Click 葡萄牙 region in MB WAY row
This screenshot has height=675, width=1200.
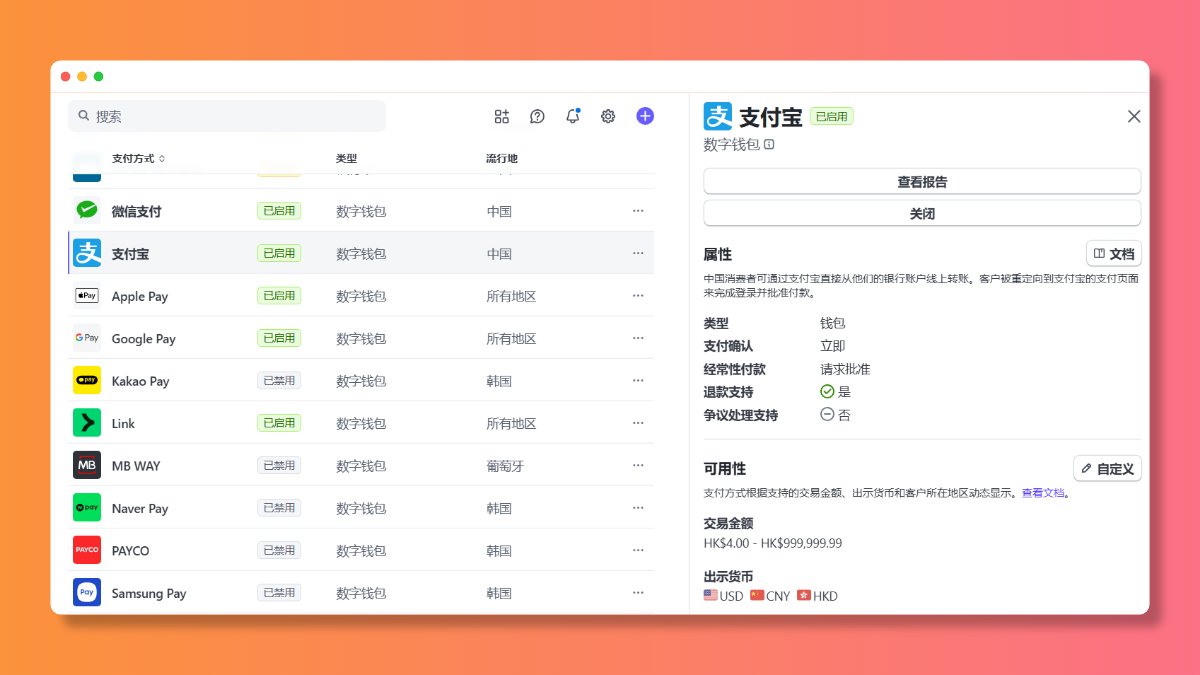(x=505, y=466)
